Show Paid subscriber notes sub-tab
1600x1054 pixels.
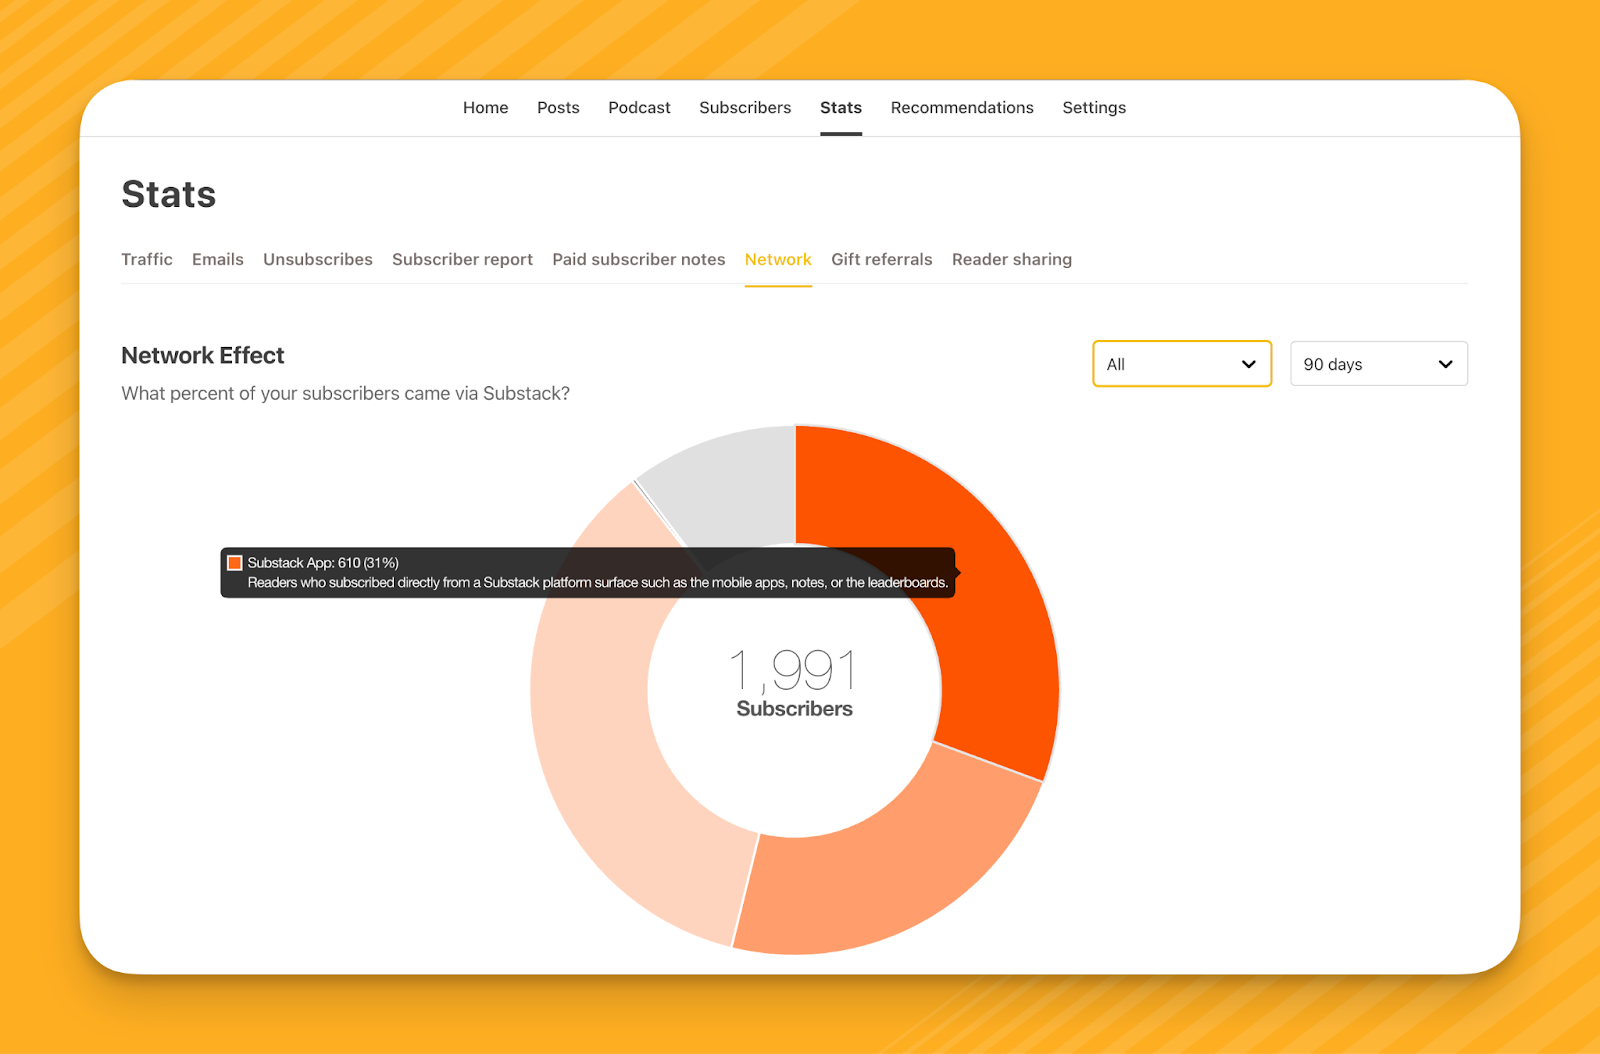point(639,260)
